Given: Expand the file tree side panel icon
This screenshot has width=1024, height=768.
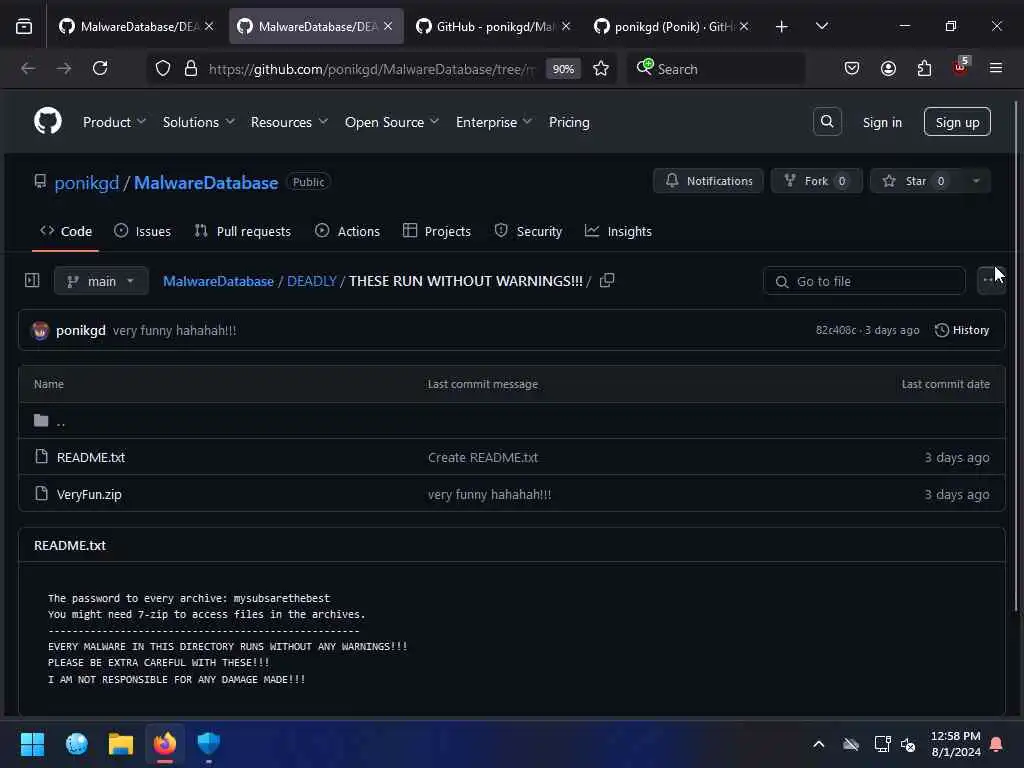Looking at the screenshot, I should coord(32,281).
